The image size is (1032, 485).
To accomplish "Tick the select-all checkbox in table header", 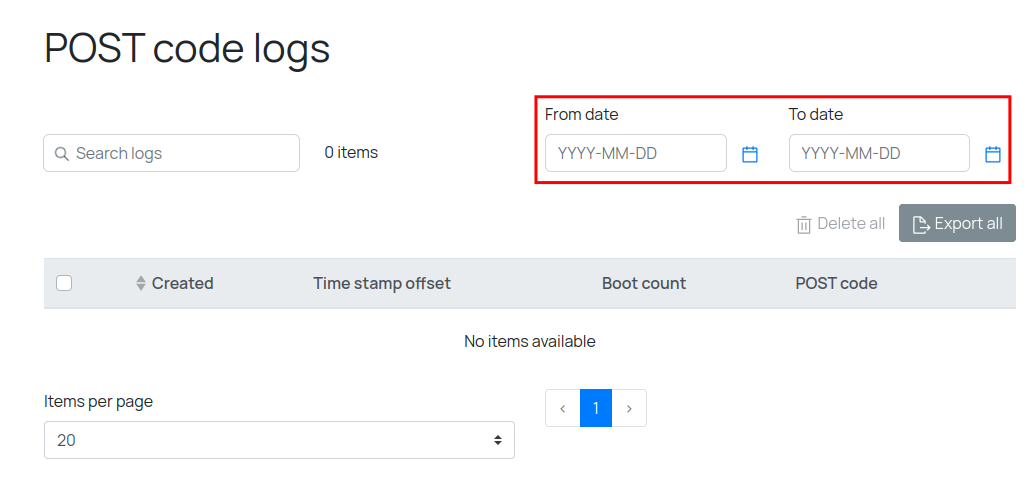I will tap(64, 283).
